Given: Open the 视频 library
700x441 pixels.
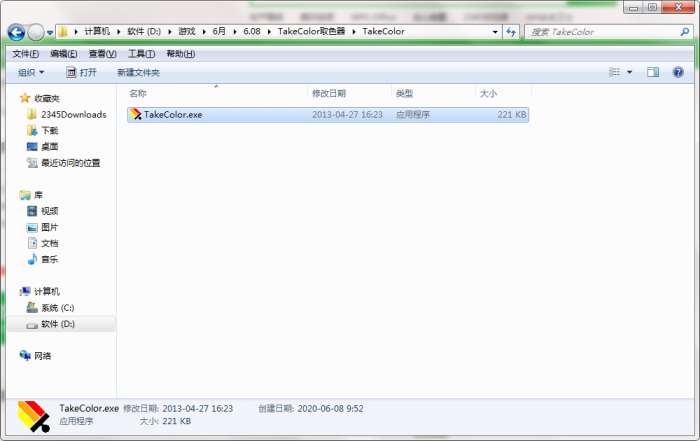Looking at the screenshot, I should click(50, 211).
